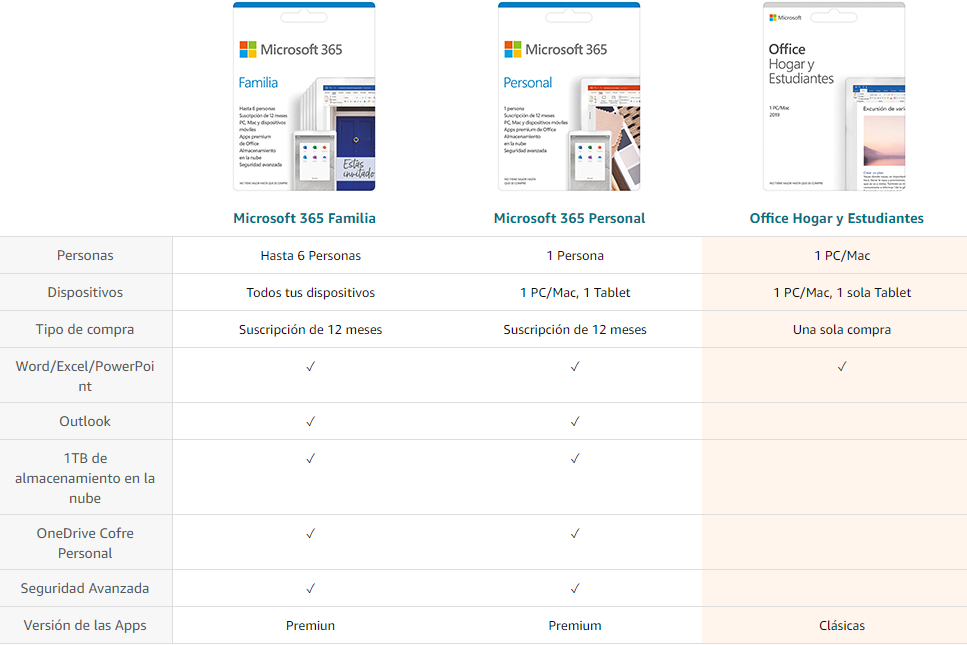Screen dimensions: 967x645
Task: Select the 1 PC/Mac, 1 Tablet cell
Action: point(575,292)
